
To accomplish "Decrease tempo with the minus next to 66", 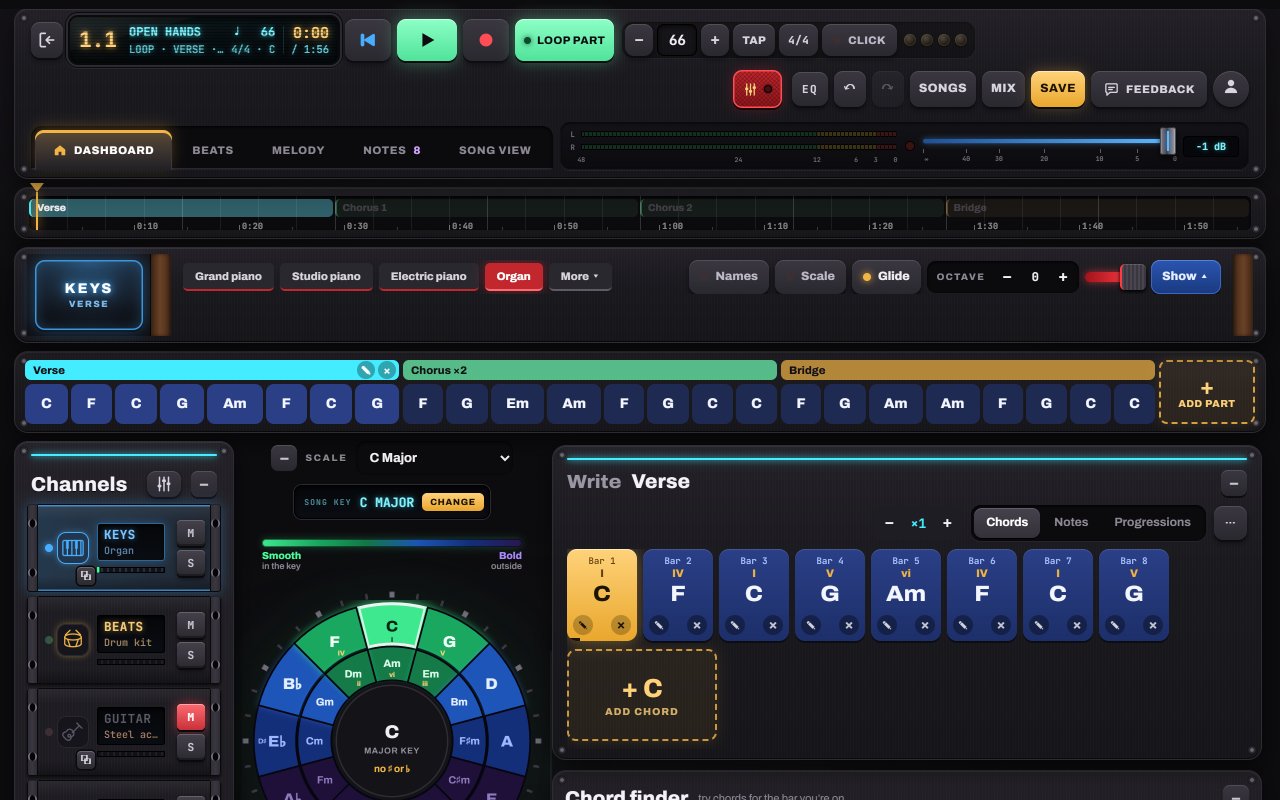I will click(x=639, y=40).
